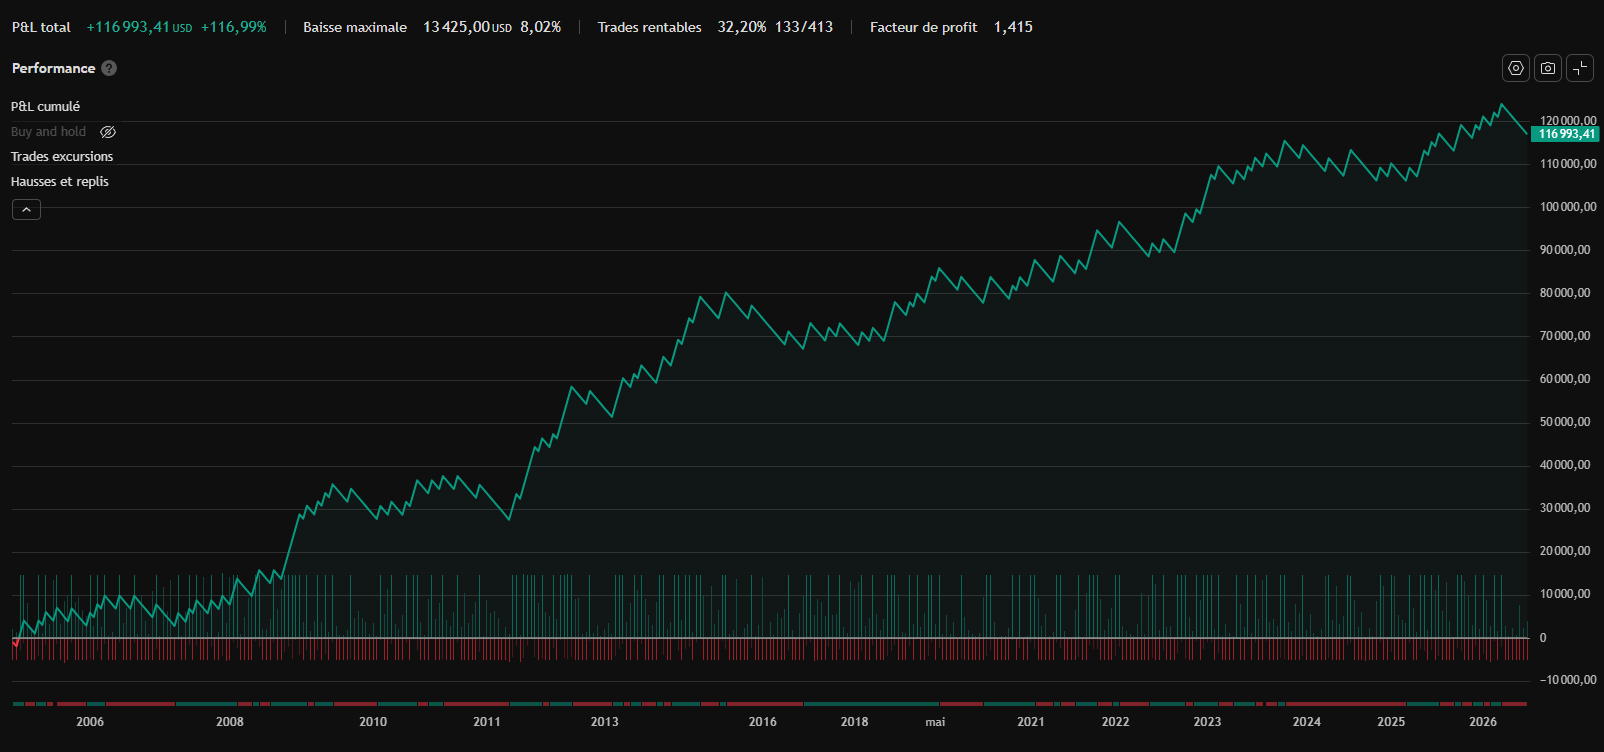Click the profit factor value 1,415
This screenshot has height=752, width=1604.
(x=1013, y=27)
